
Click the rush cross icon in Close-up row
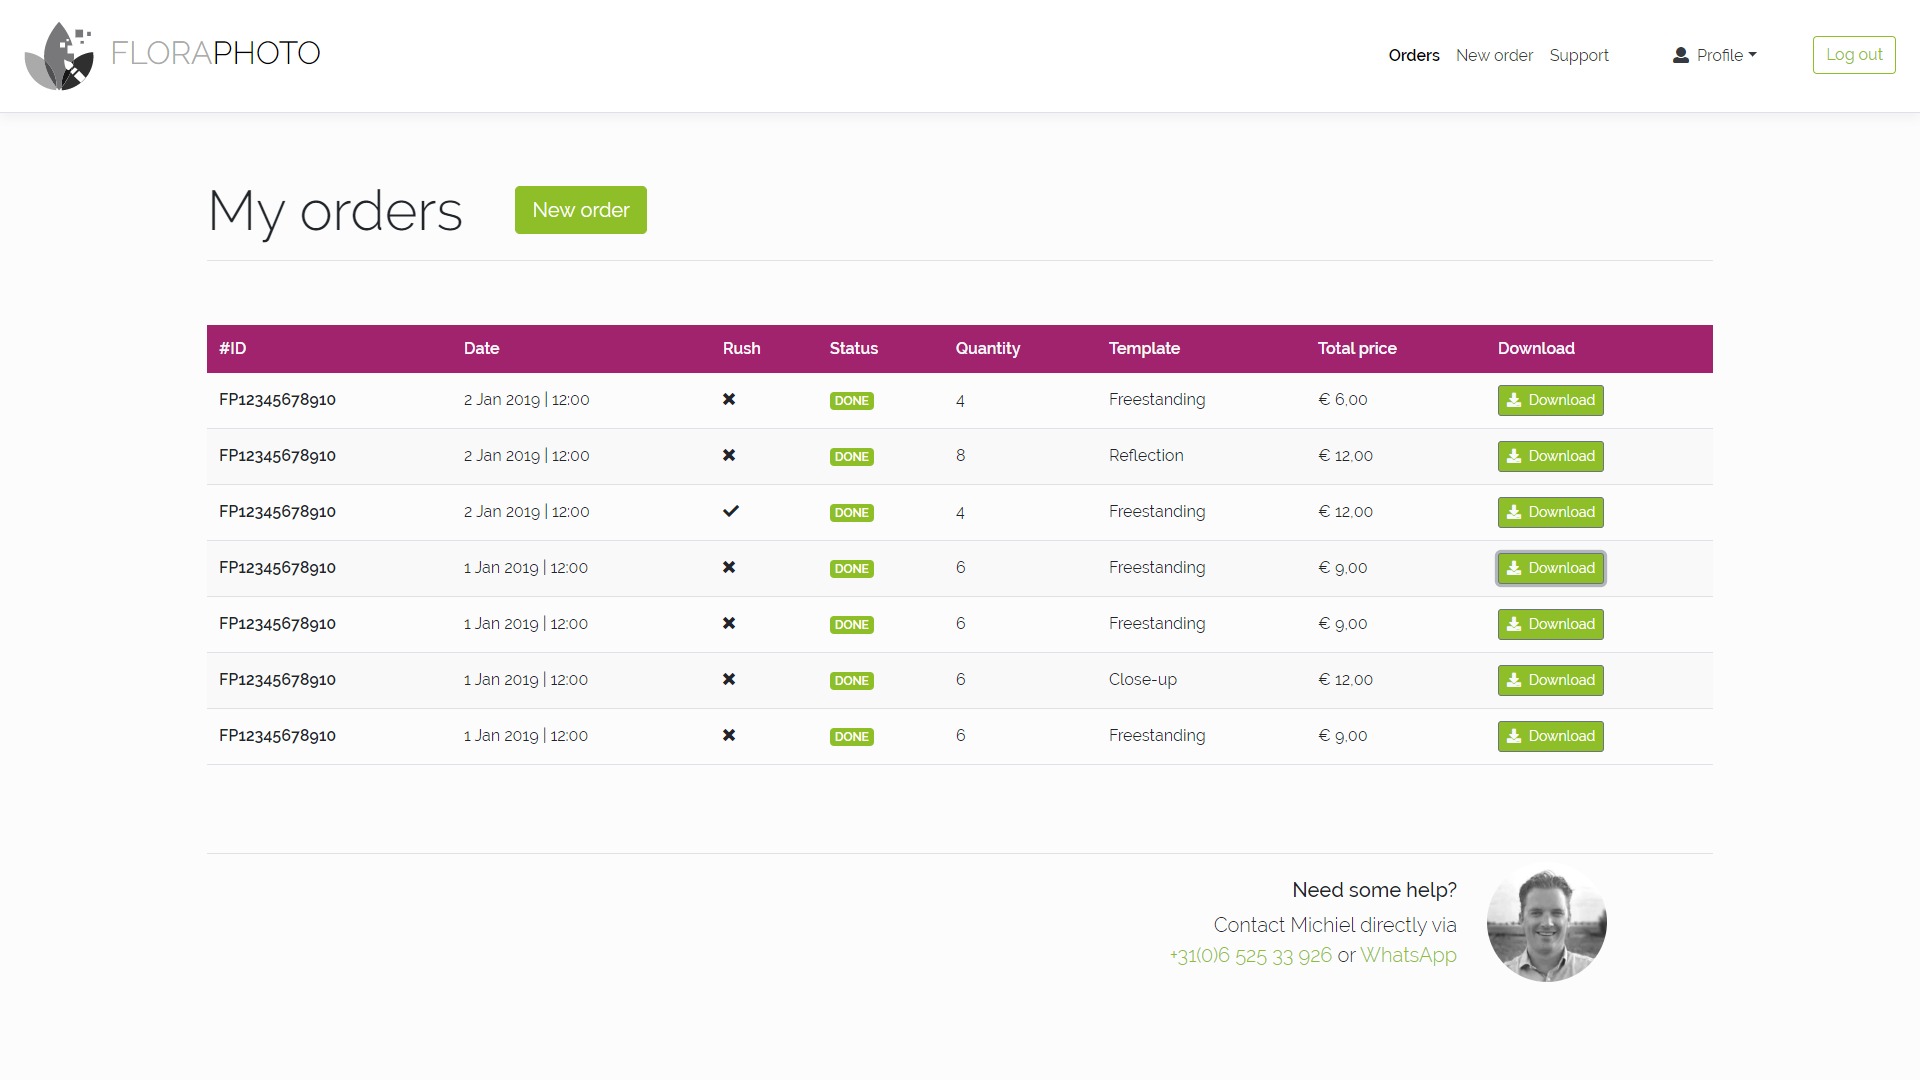click(x=729, y=680)
